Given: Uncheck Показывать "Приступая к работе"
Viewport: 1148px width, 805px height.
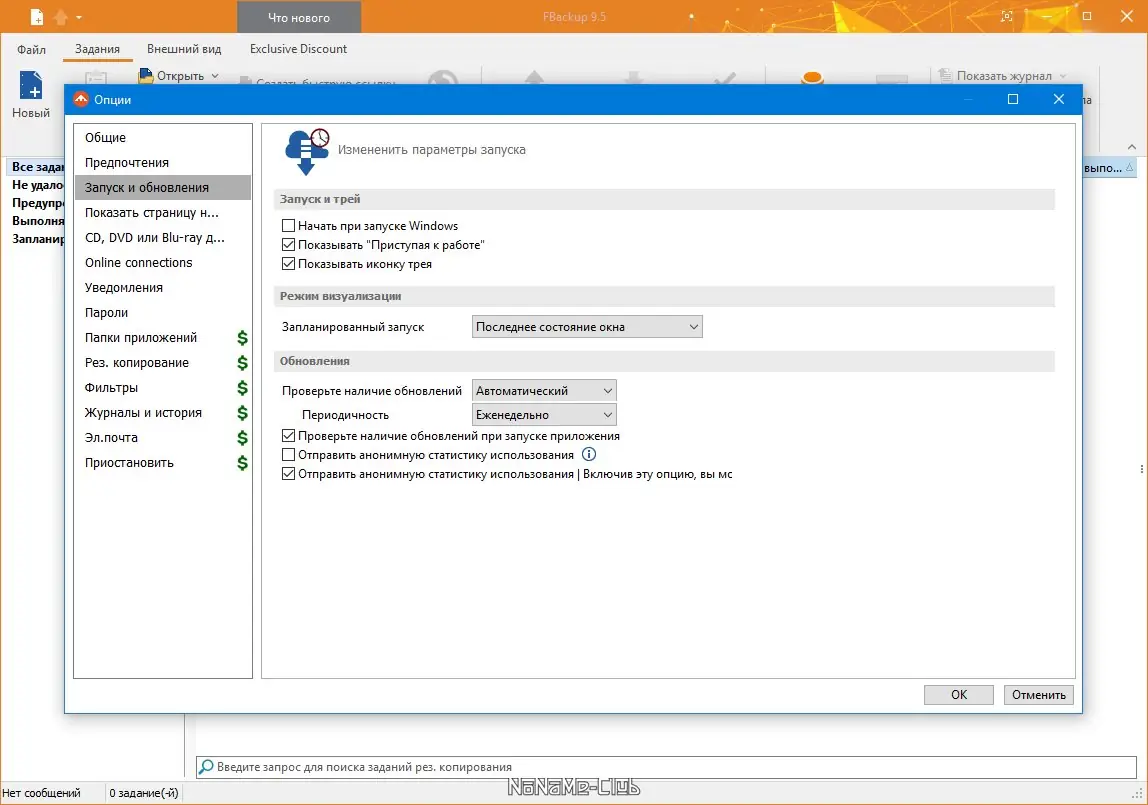Looking at the screenshot, I should [288, 244].
